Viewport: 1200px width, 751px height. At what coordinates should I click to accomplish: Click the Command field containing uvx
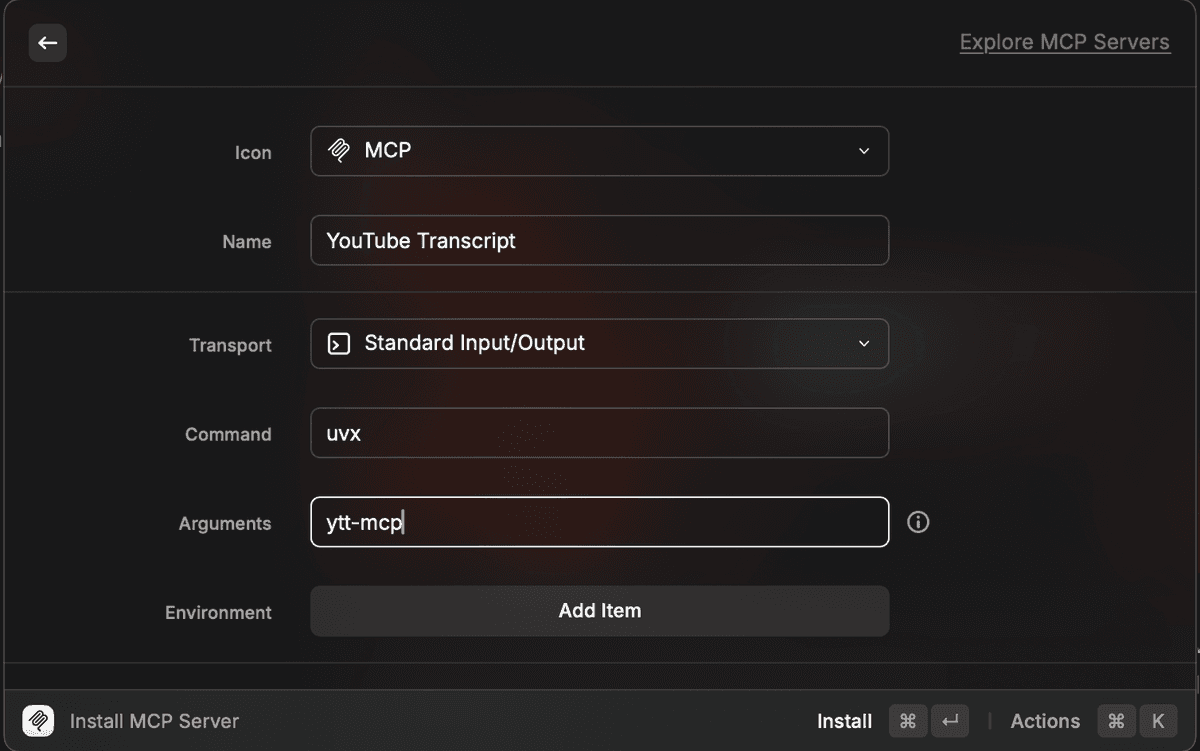599,432
